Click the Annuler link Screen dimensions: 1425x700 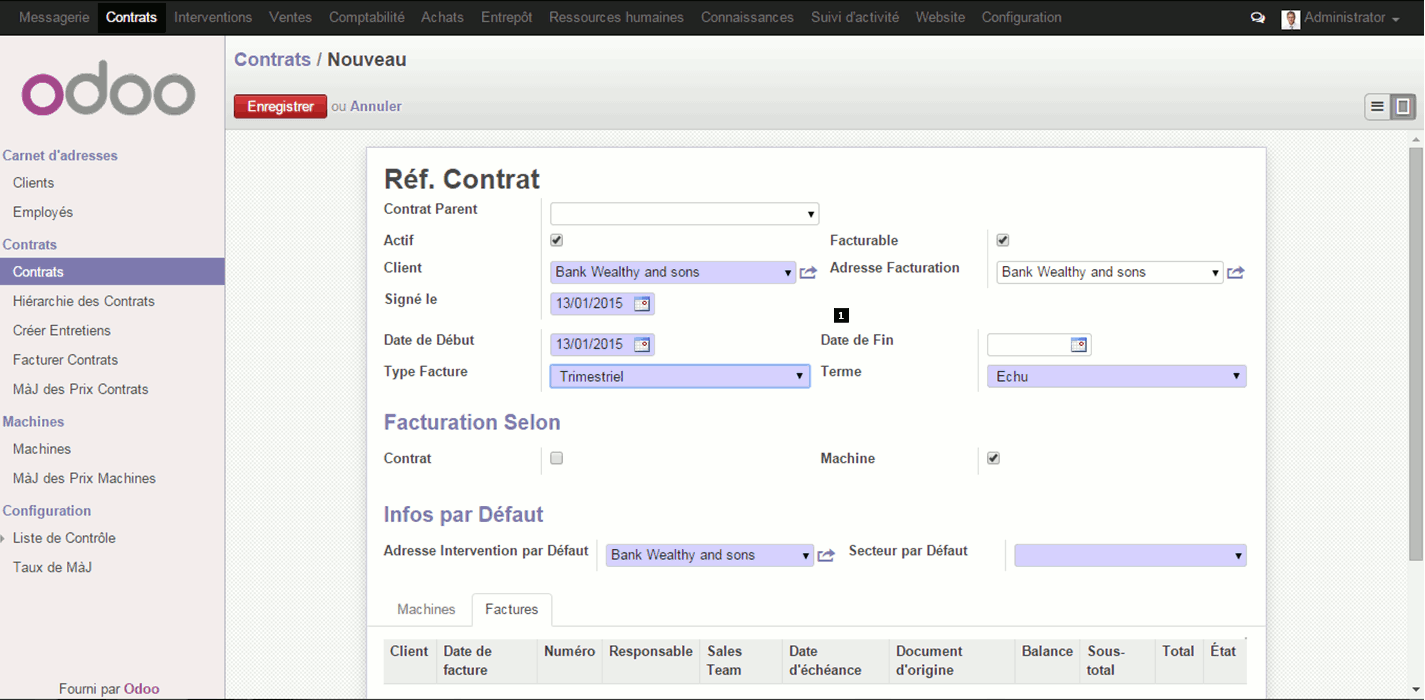click(x=376, y=107)
